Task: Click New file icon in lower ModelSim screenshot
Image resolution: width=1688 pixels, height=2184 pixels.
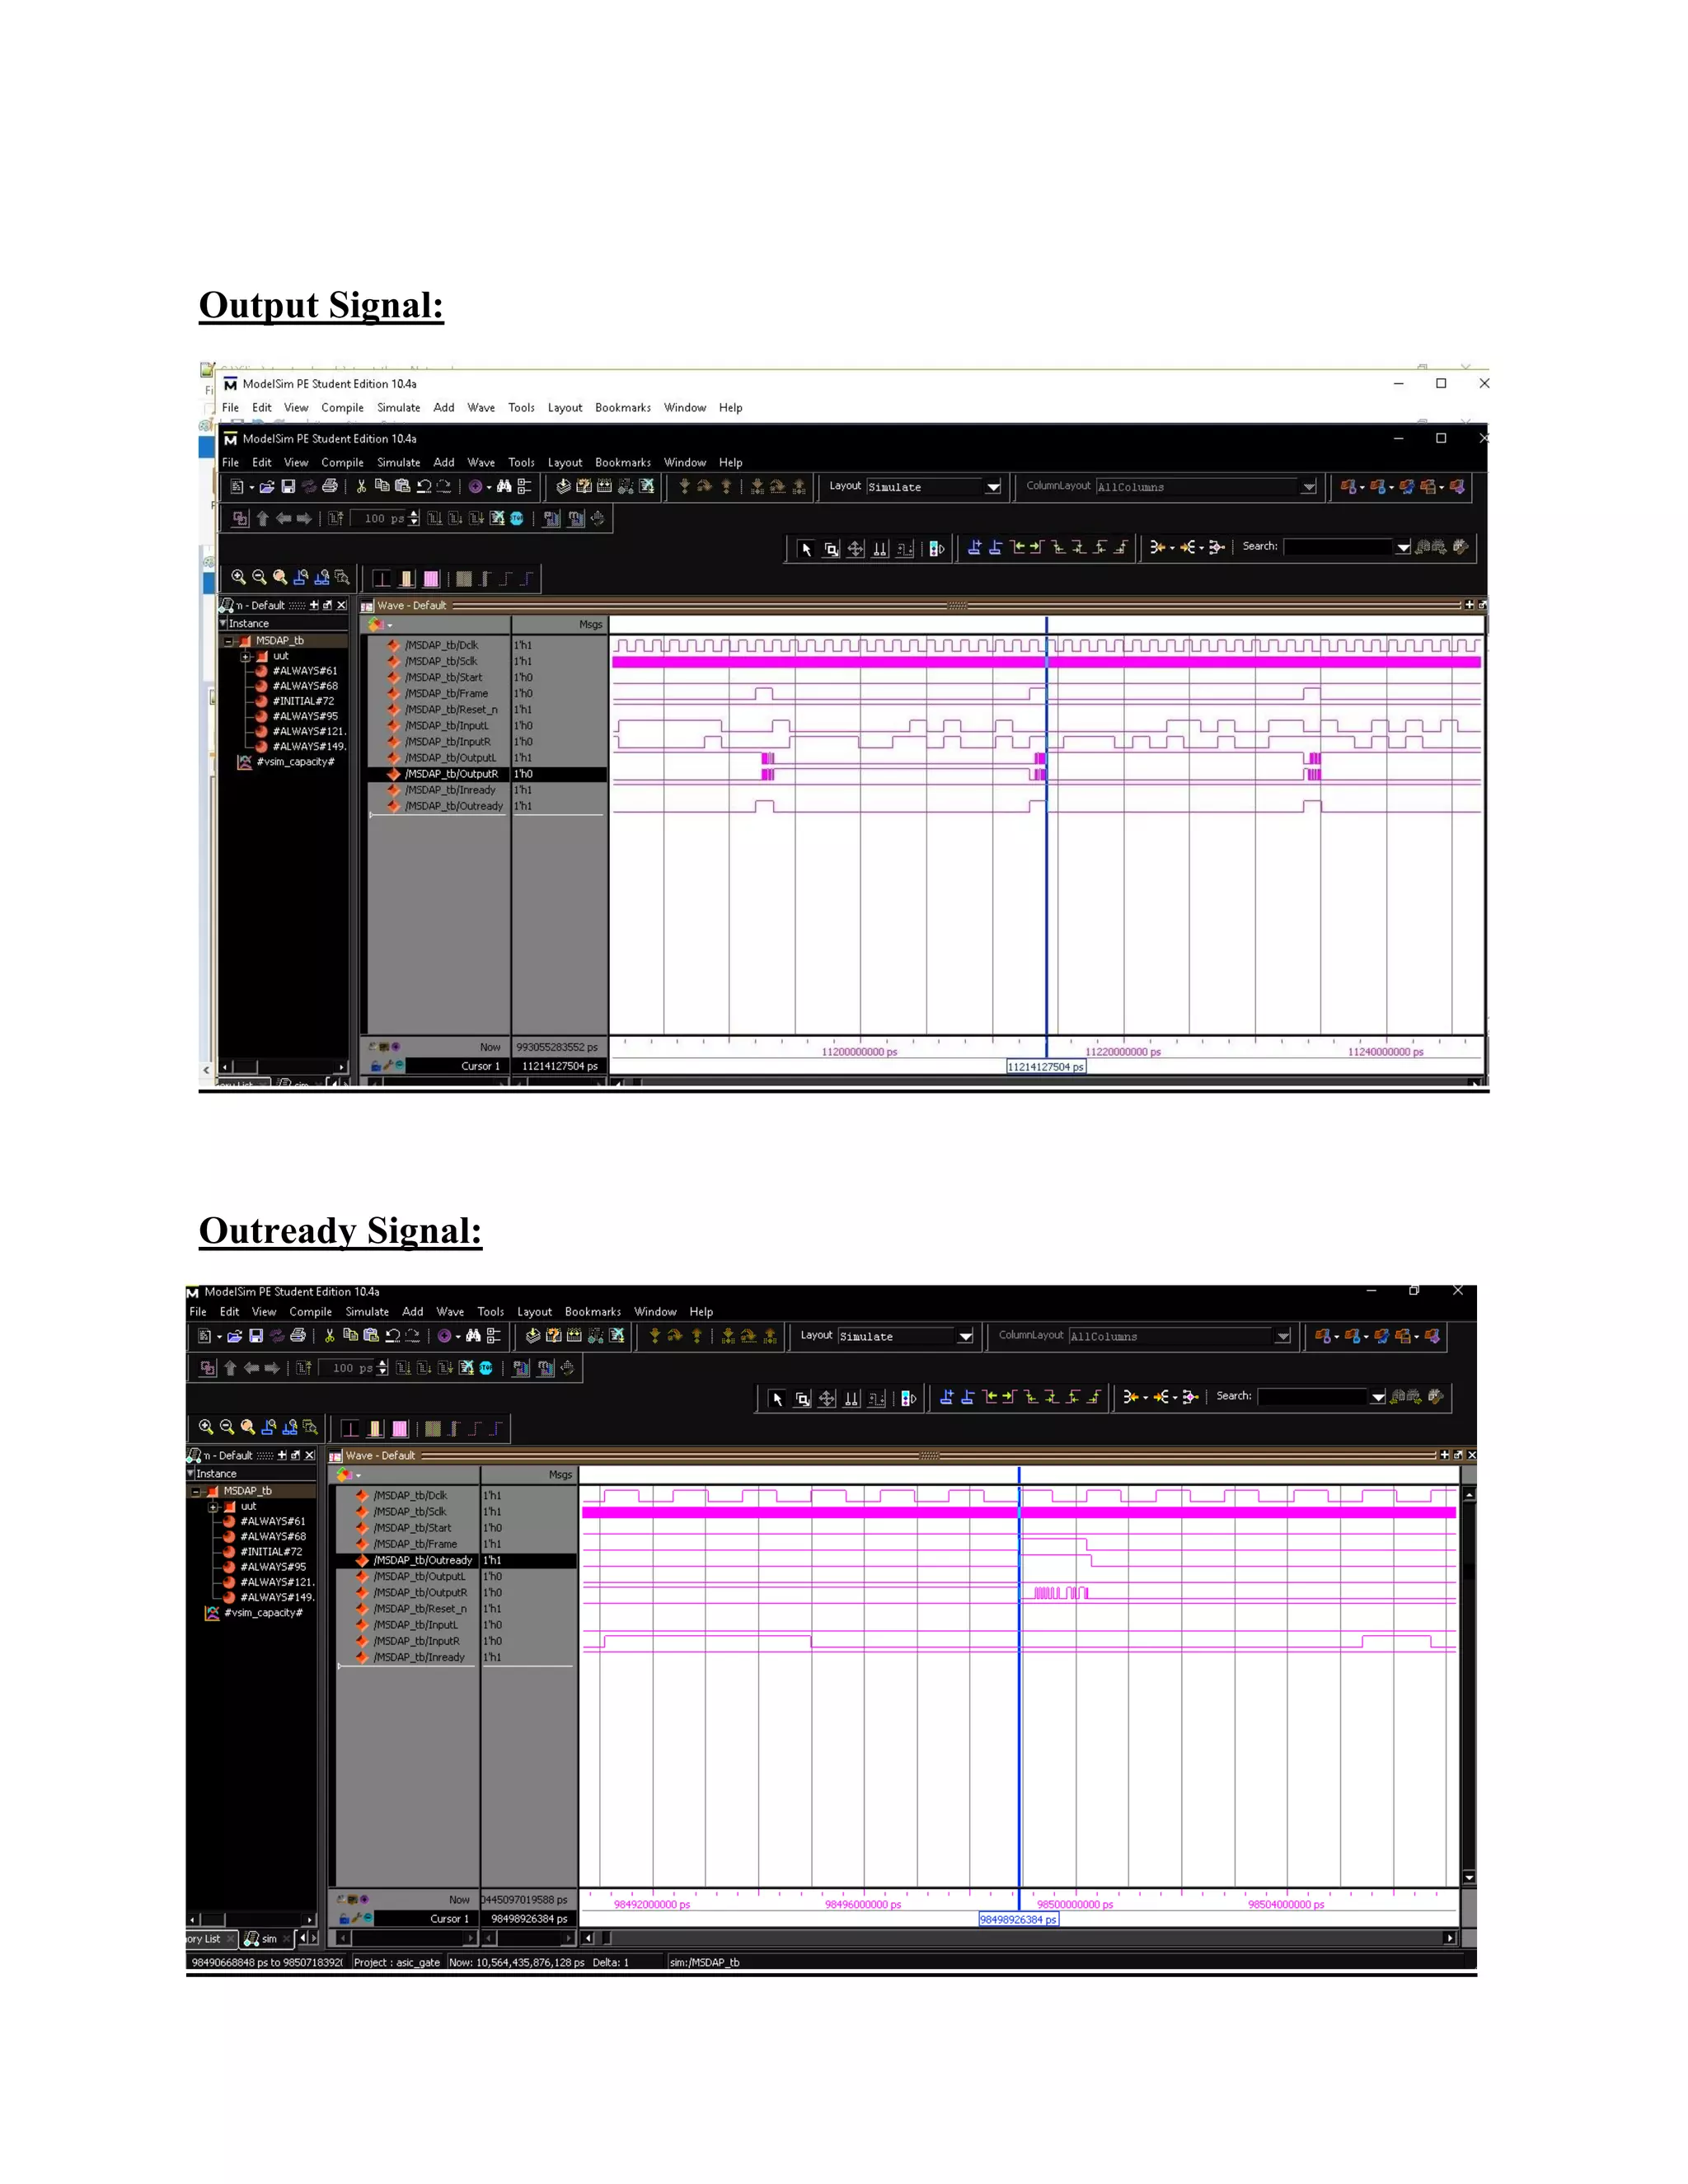Action: 205,1336
